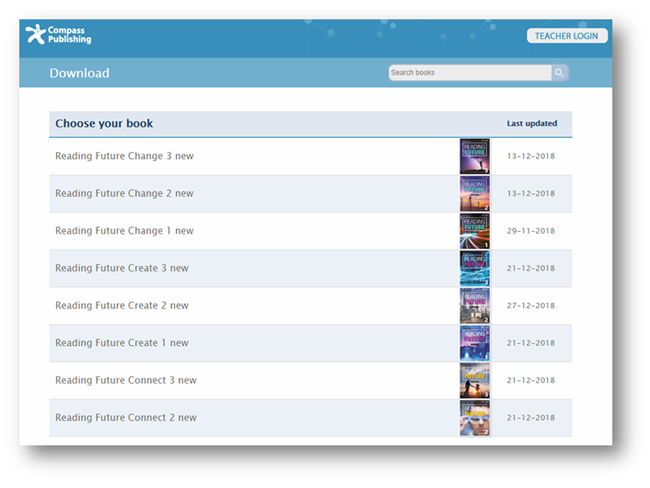Image resolution: width=650 pixels, height=488 pixels.
Task: Click date 21-12-2018 in Create 1 row
Action: pos(531,343)
